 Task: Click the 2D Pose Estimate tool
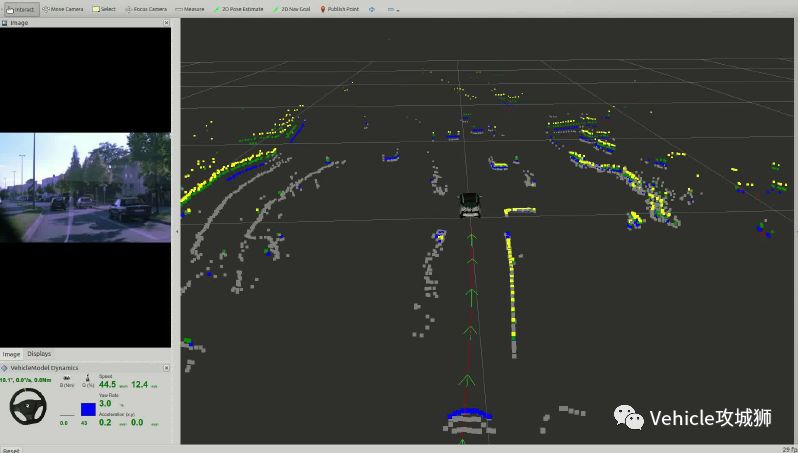pos(238,9)
